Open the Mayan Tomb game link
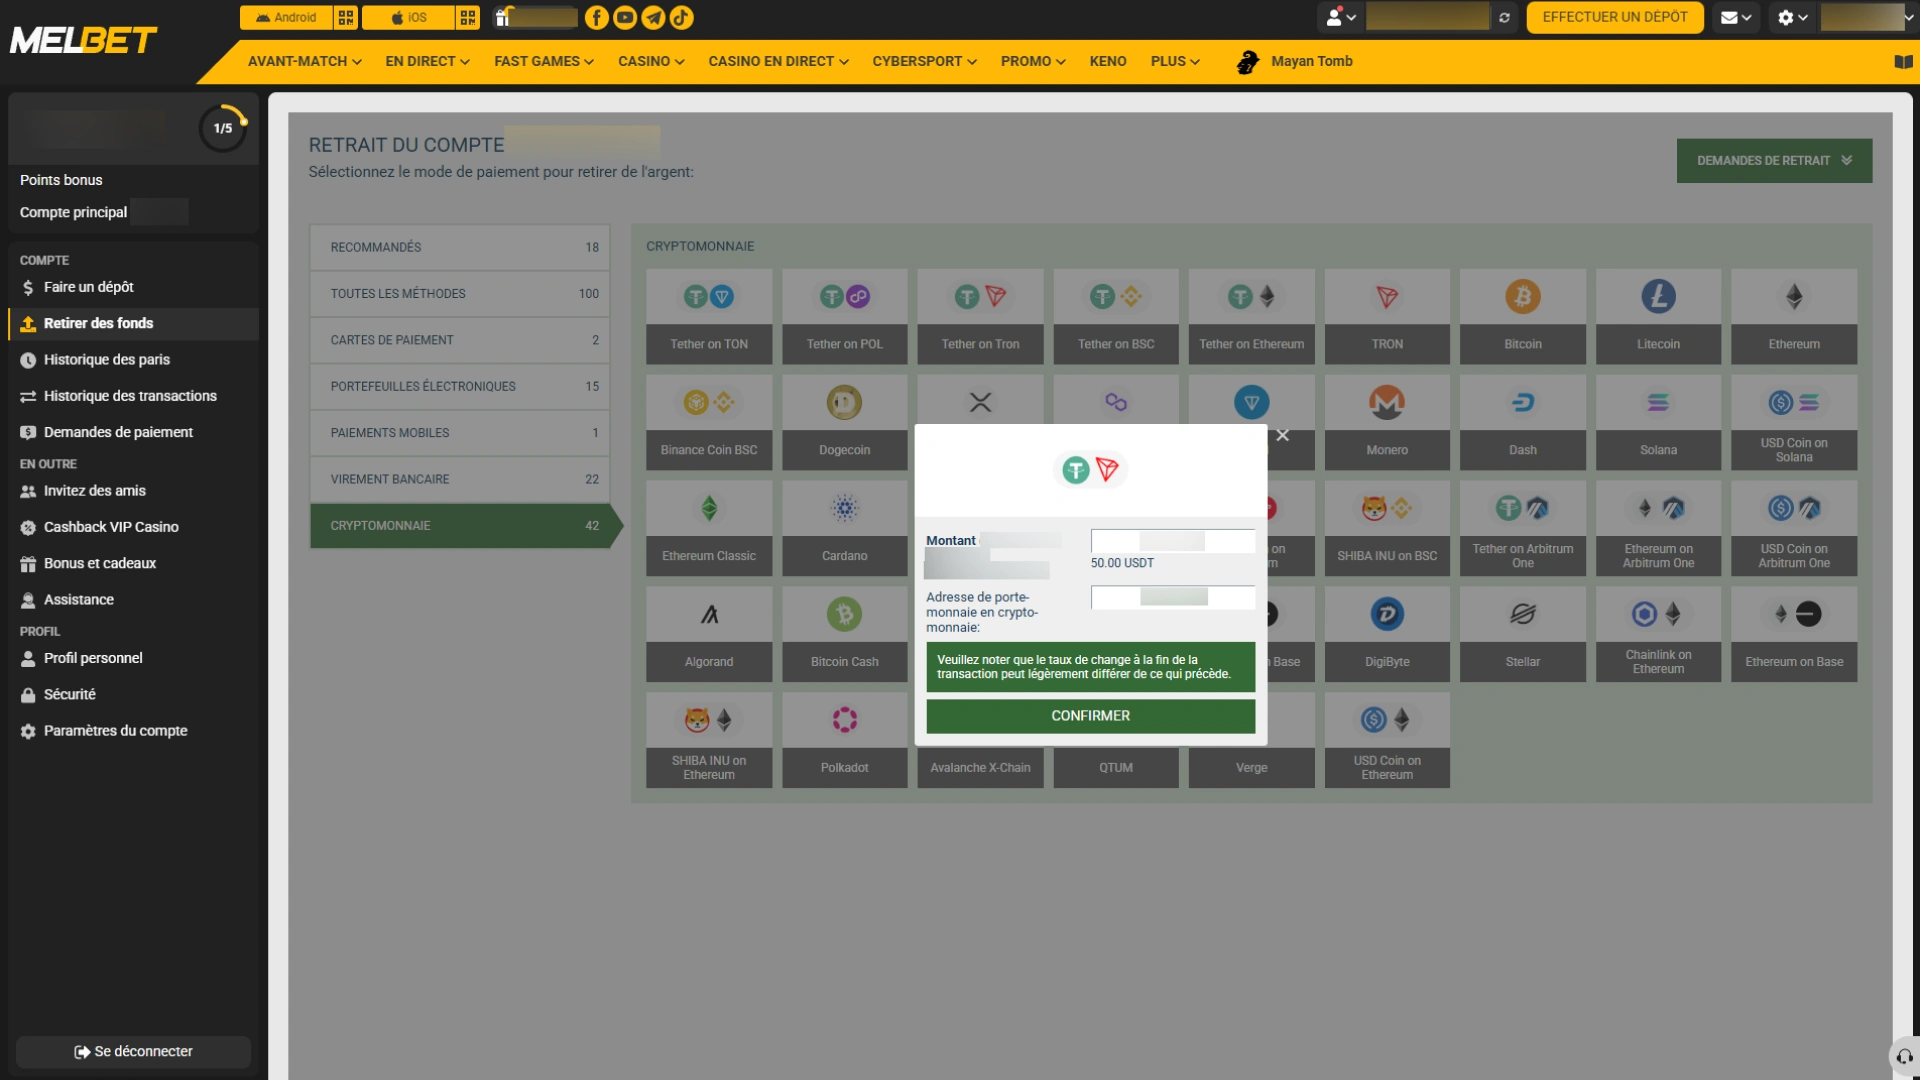 pyautogui.click(x=1295, y=61)
